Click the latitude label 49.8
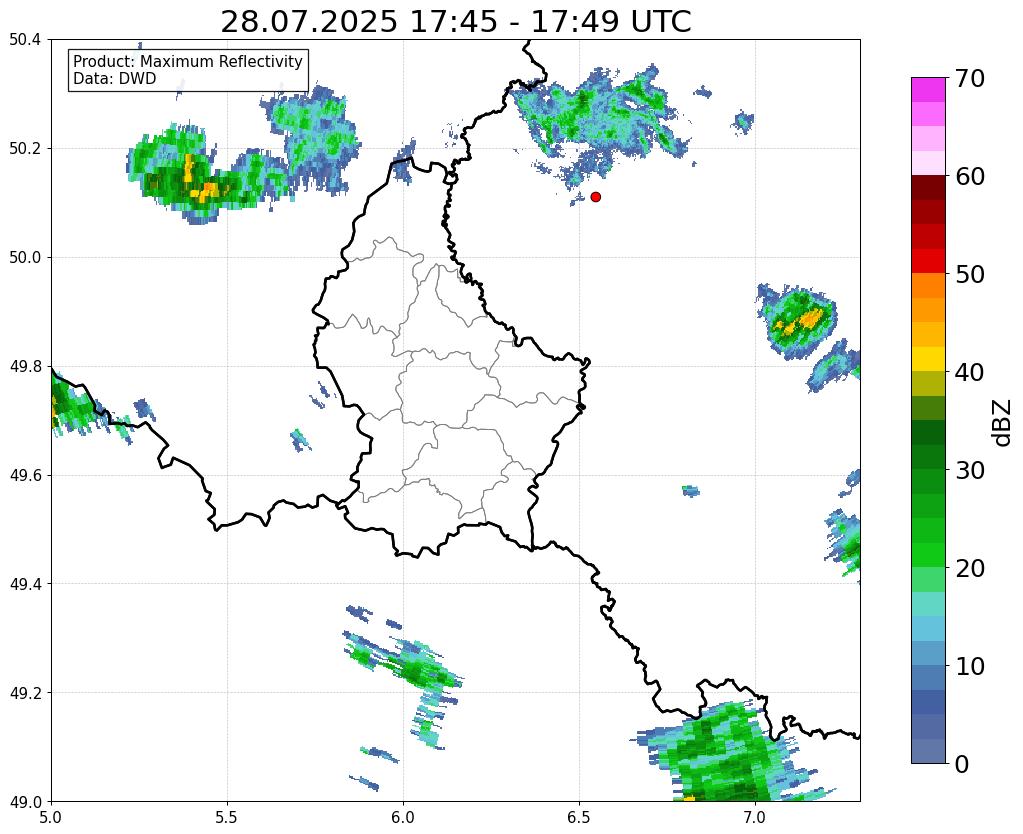Image resolution: width=1023 pixels, height=834 pixels. pos(25,367)
